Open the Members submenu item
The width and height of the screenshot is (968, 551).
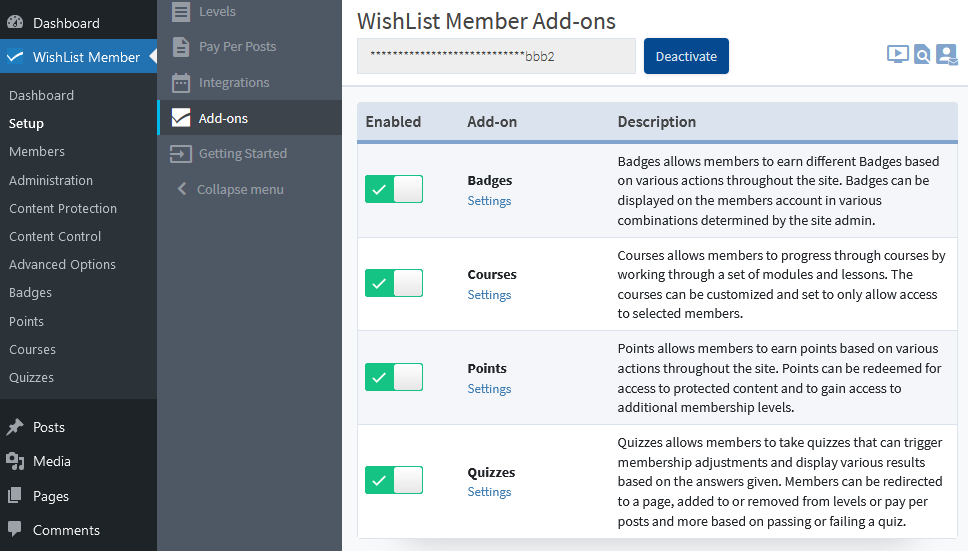coord(37,152)
